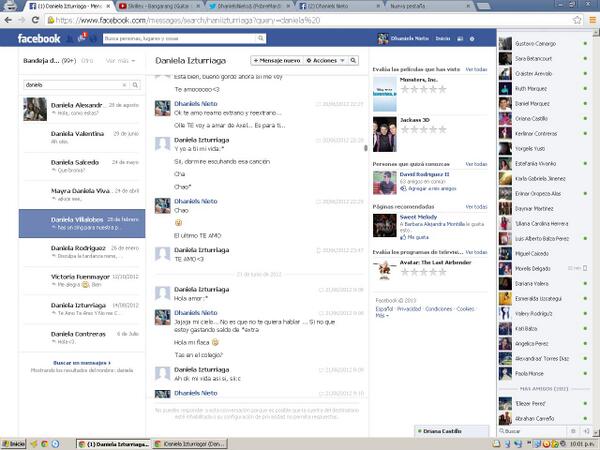The width and height of the screenshot is (600, 450).
Task: Open the privacy shortcuts icon in header
Action: pos(460,39)
